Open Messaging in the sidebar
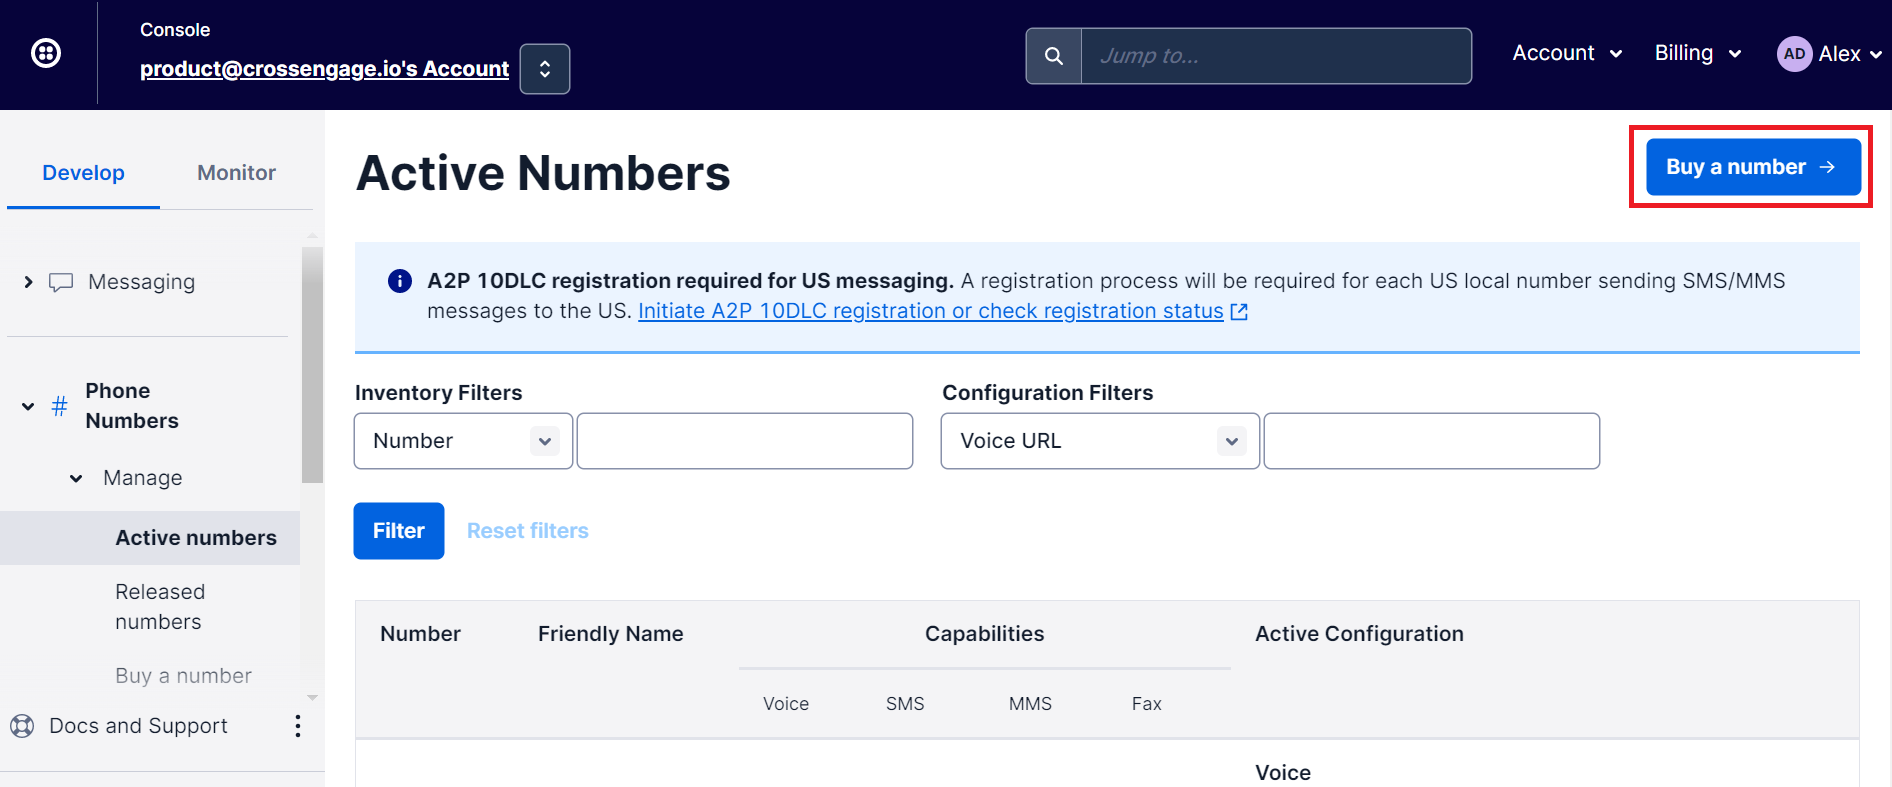 (x=141, y=282)
